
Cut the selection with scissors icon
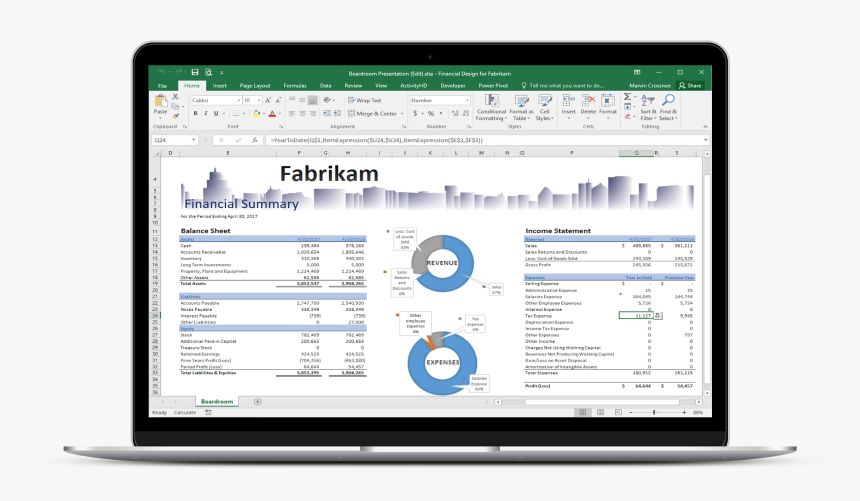click(x=176, y=97)
